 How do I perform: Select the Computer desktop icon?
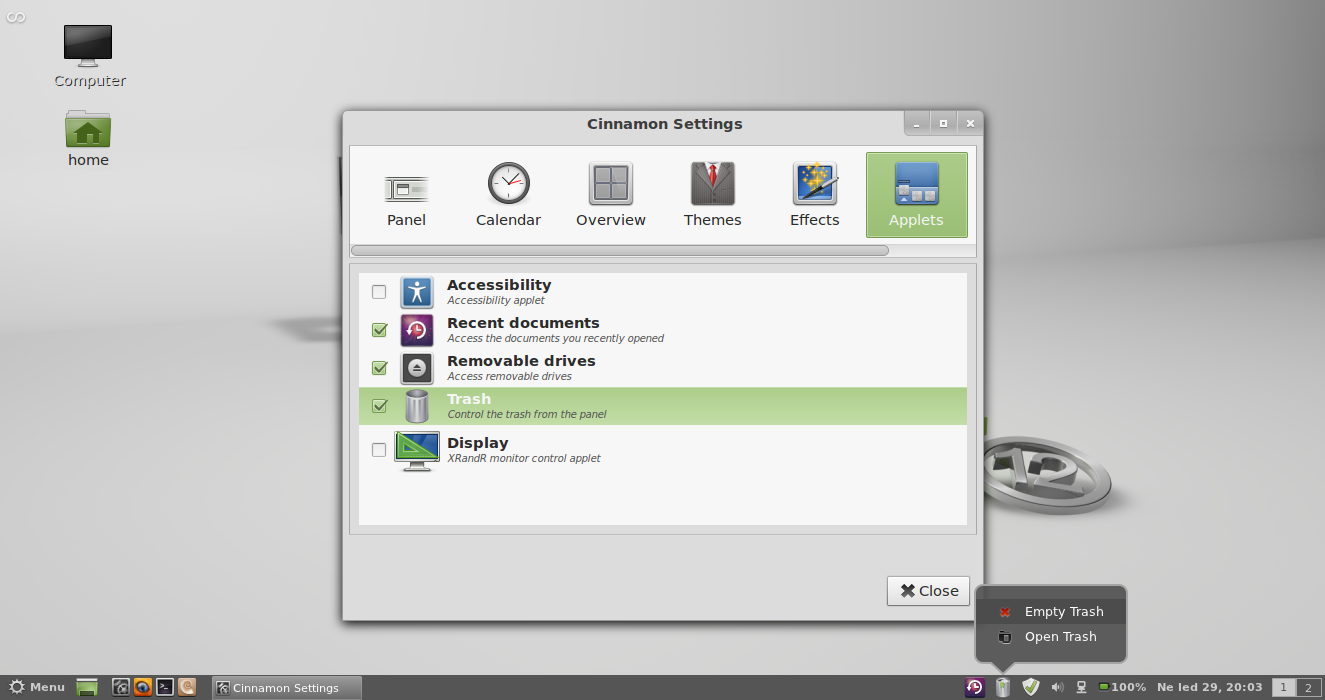pyautogui.click(x=89, y=55)
